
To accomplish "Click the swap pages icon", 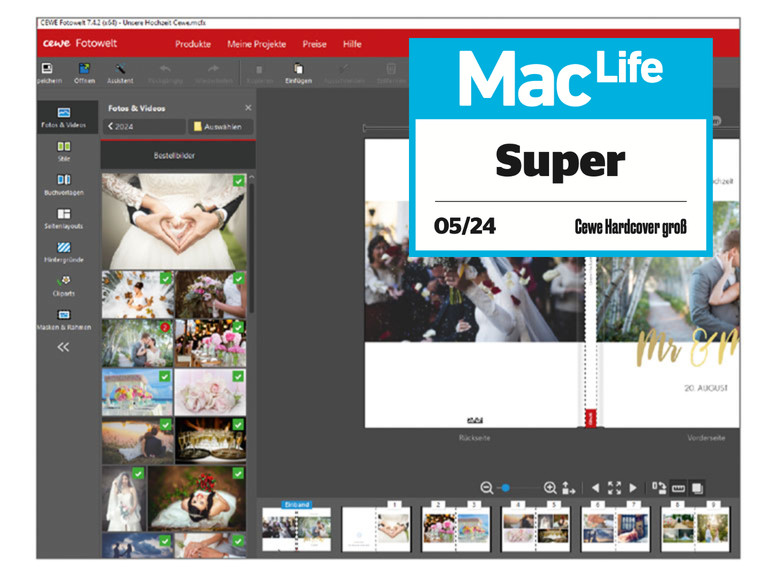I will 659,488.
